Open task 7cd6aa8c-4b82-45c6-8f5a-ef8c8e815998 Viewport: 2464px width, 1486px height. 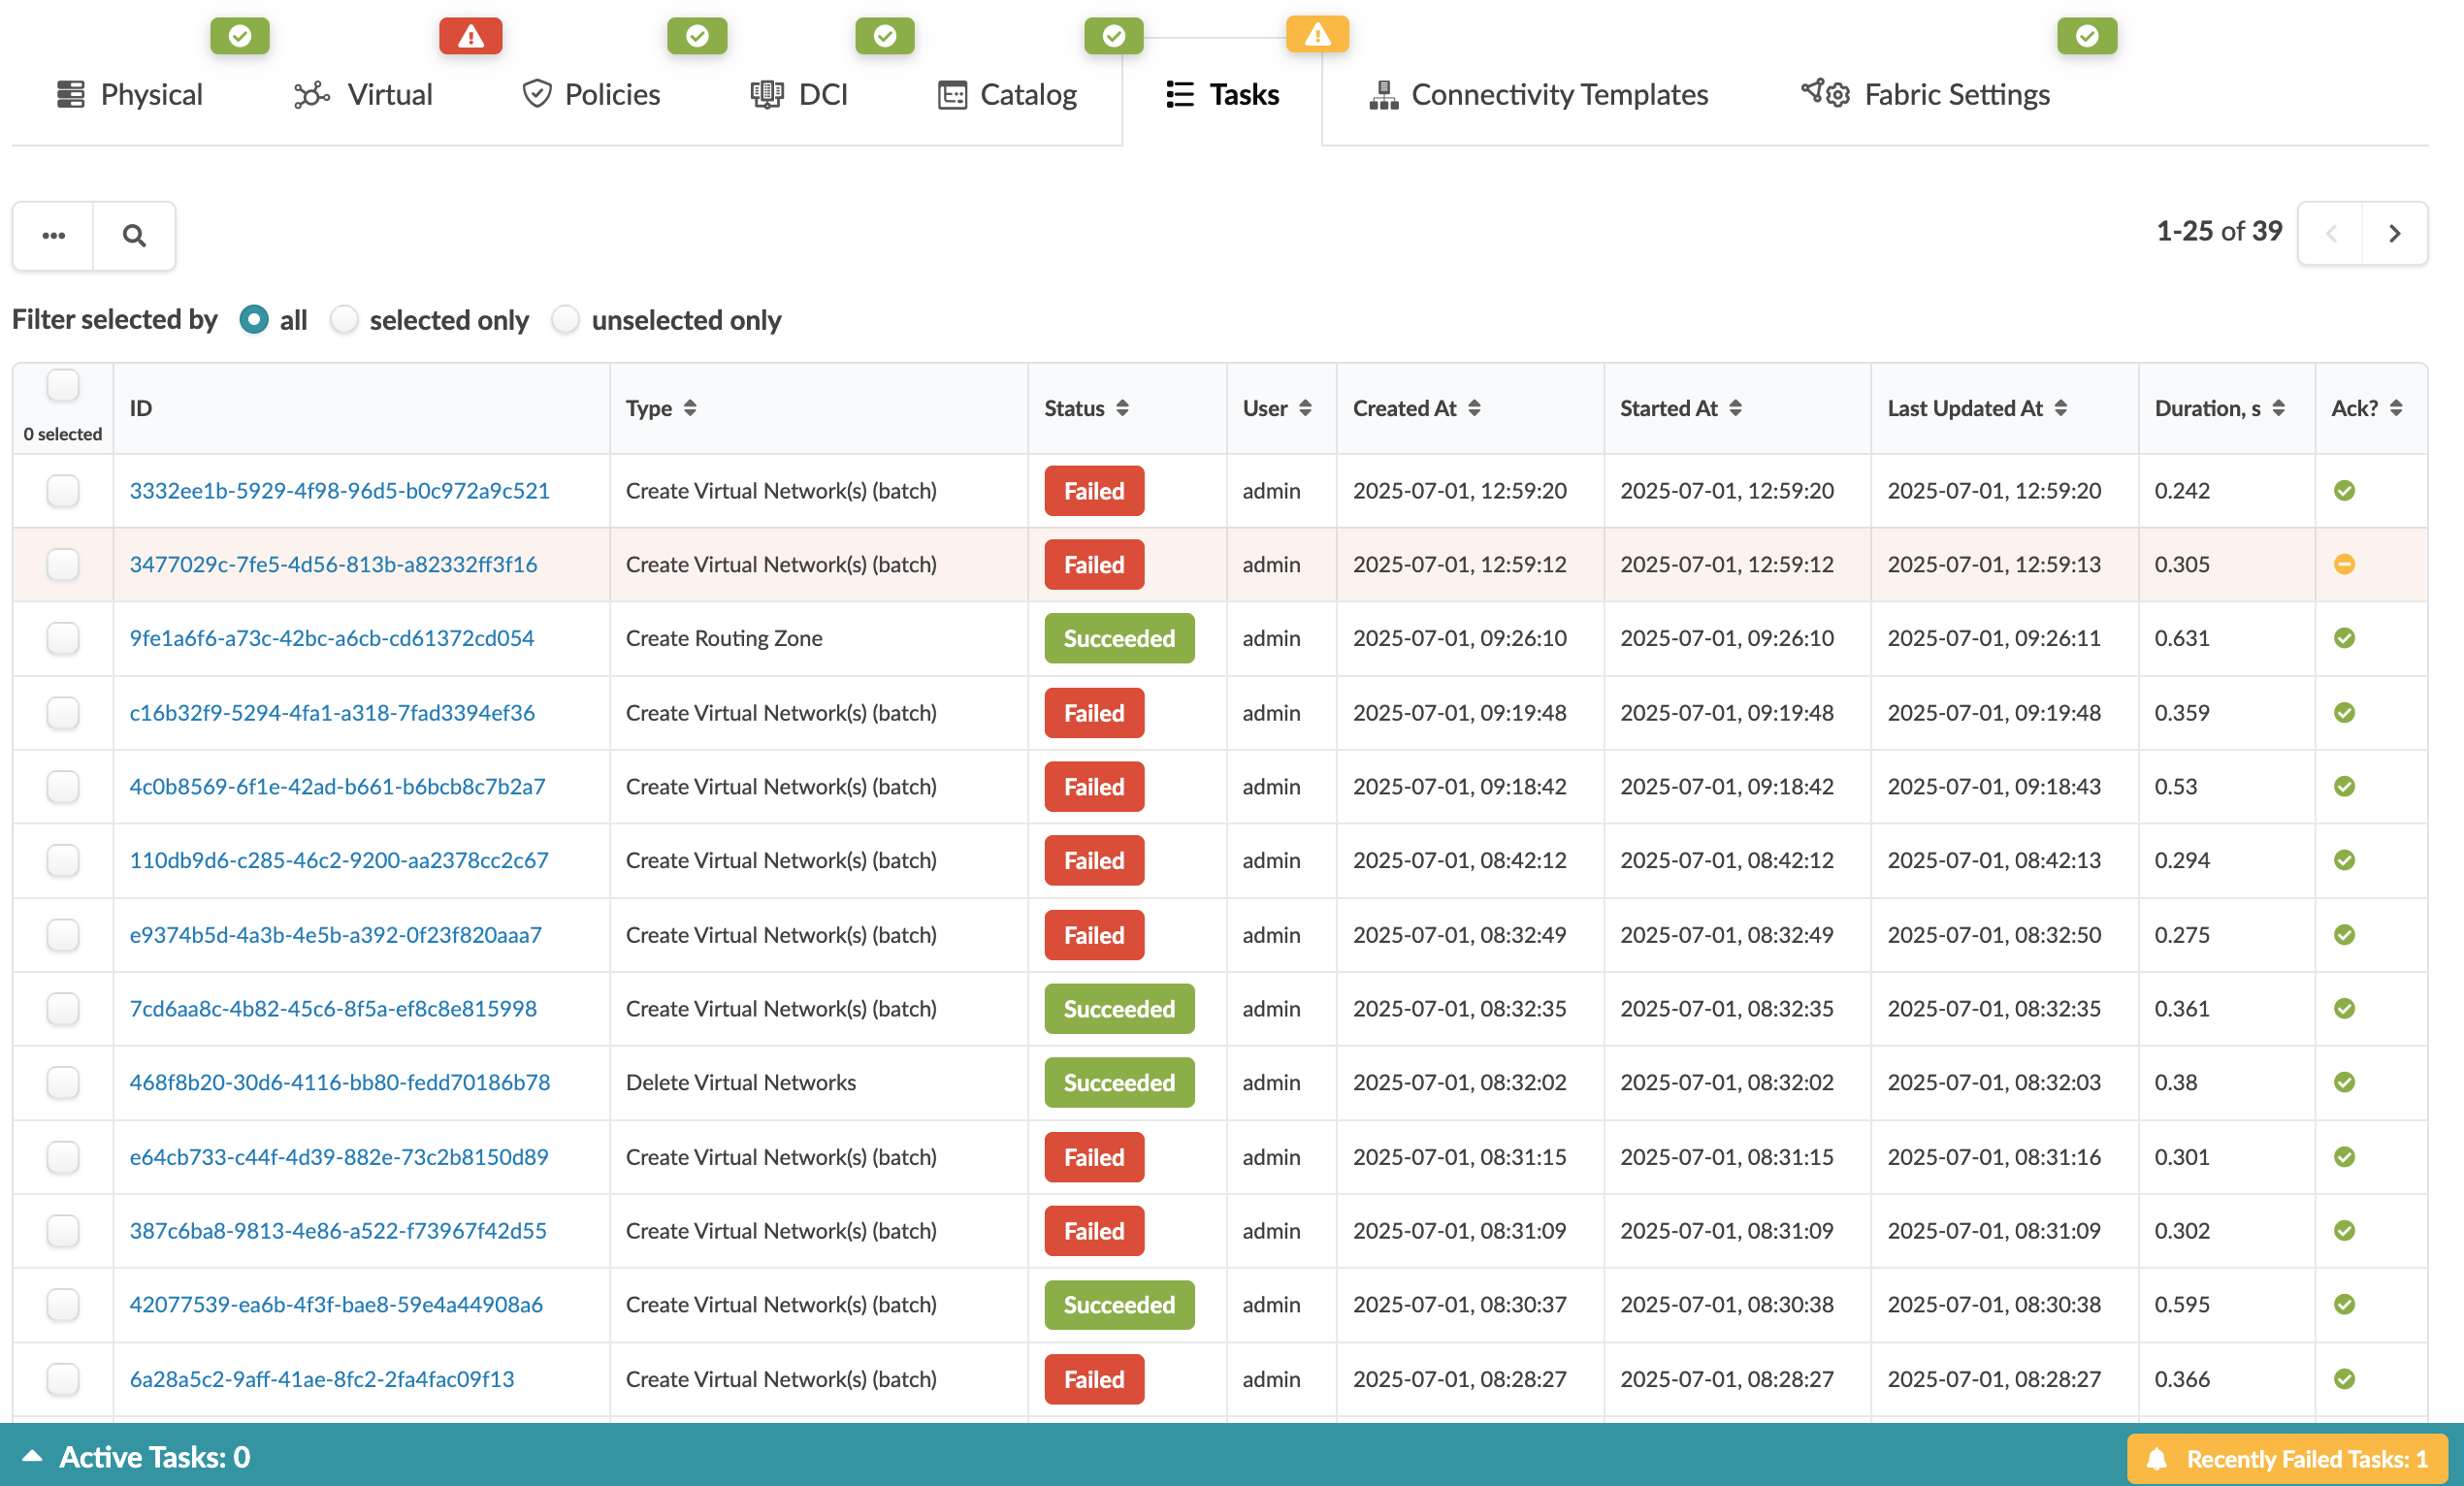(x=333, y=1008)
